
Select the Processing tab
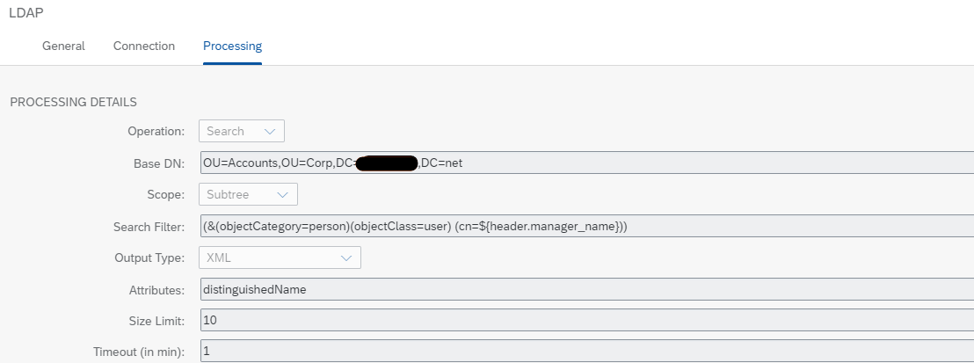(233, 46)
